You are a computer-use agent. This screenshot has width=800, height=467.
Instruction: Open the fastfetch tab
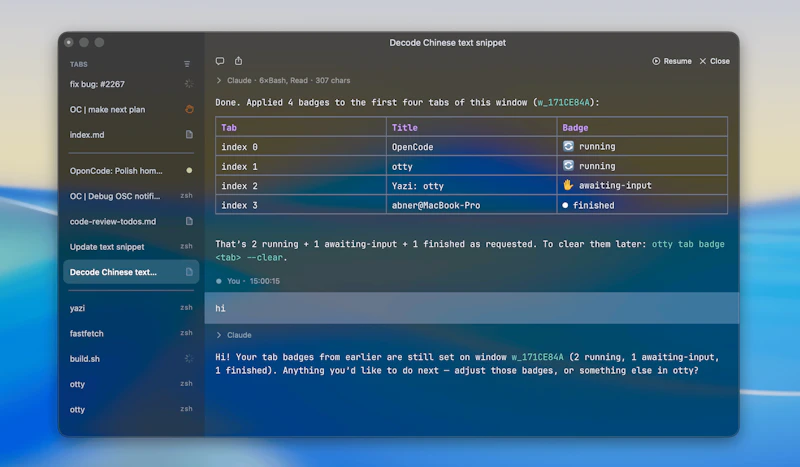[131, 333]
